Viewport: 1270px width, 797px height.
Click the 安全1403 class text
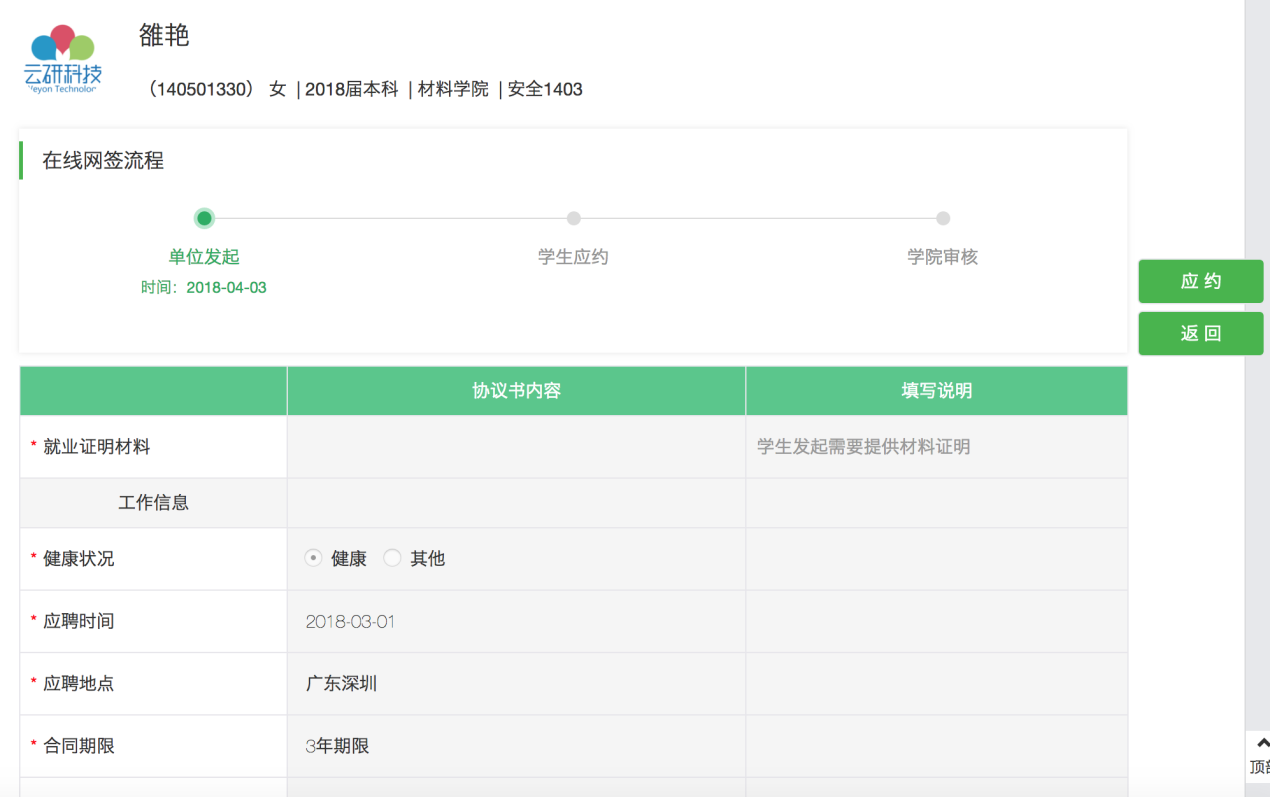point(545,89)
